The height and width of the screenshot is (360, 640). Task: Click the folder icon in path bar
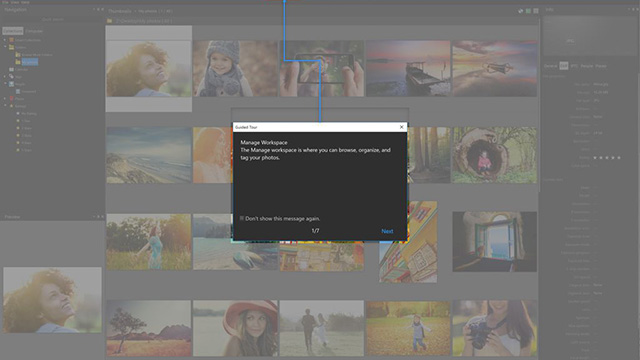click(109, 20)
